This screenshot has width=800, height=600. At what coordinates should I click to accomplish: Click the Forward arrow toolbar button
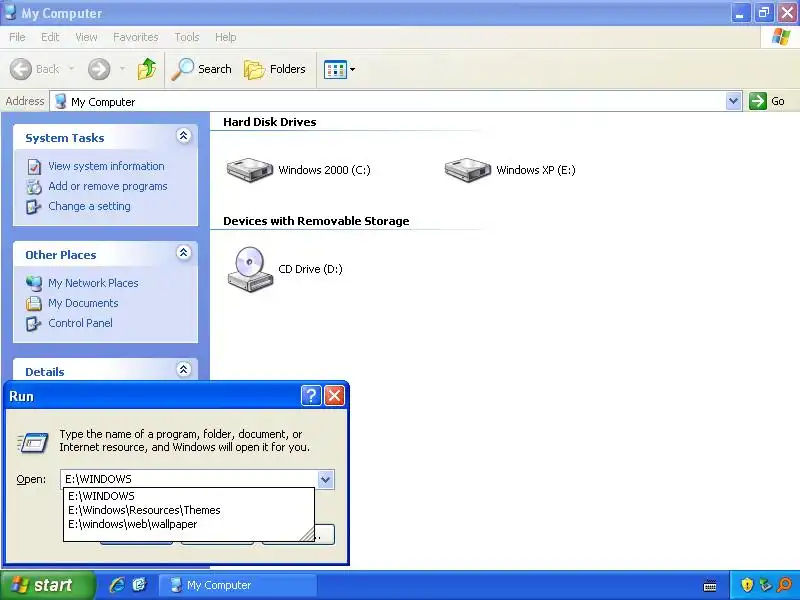99,69
